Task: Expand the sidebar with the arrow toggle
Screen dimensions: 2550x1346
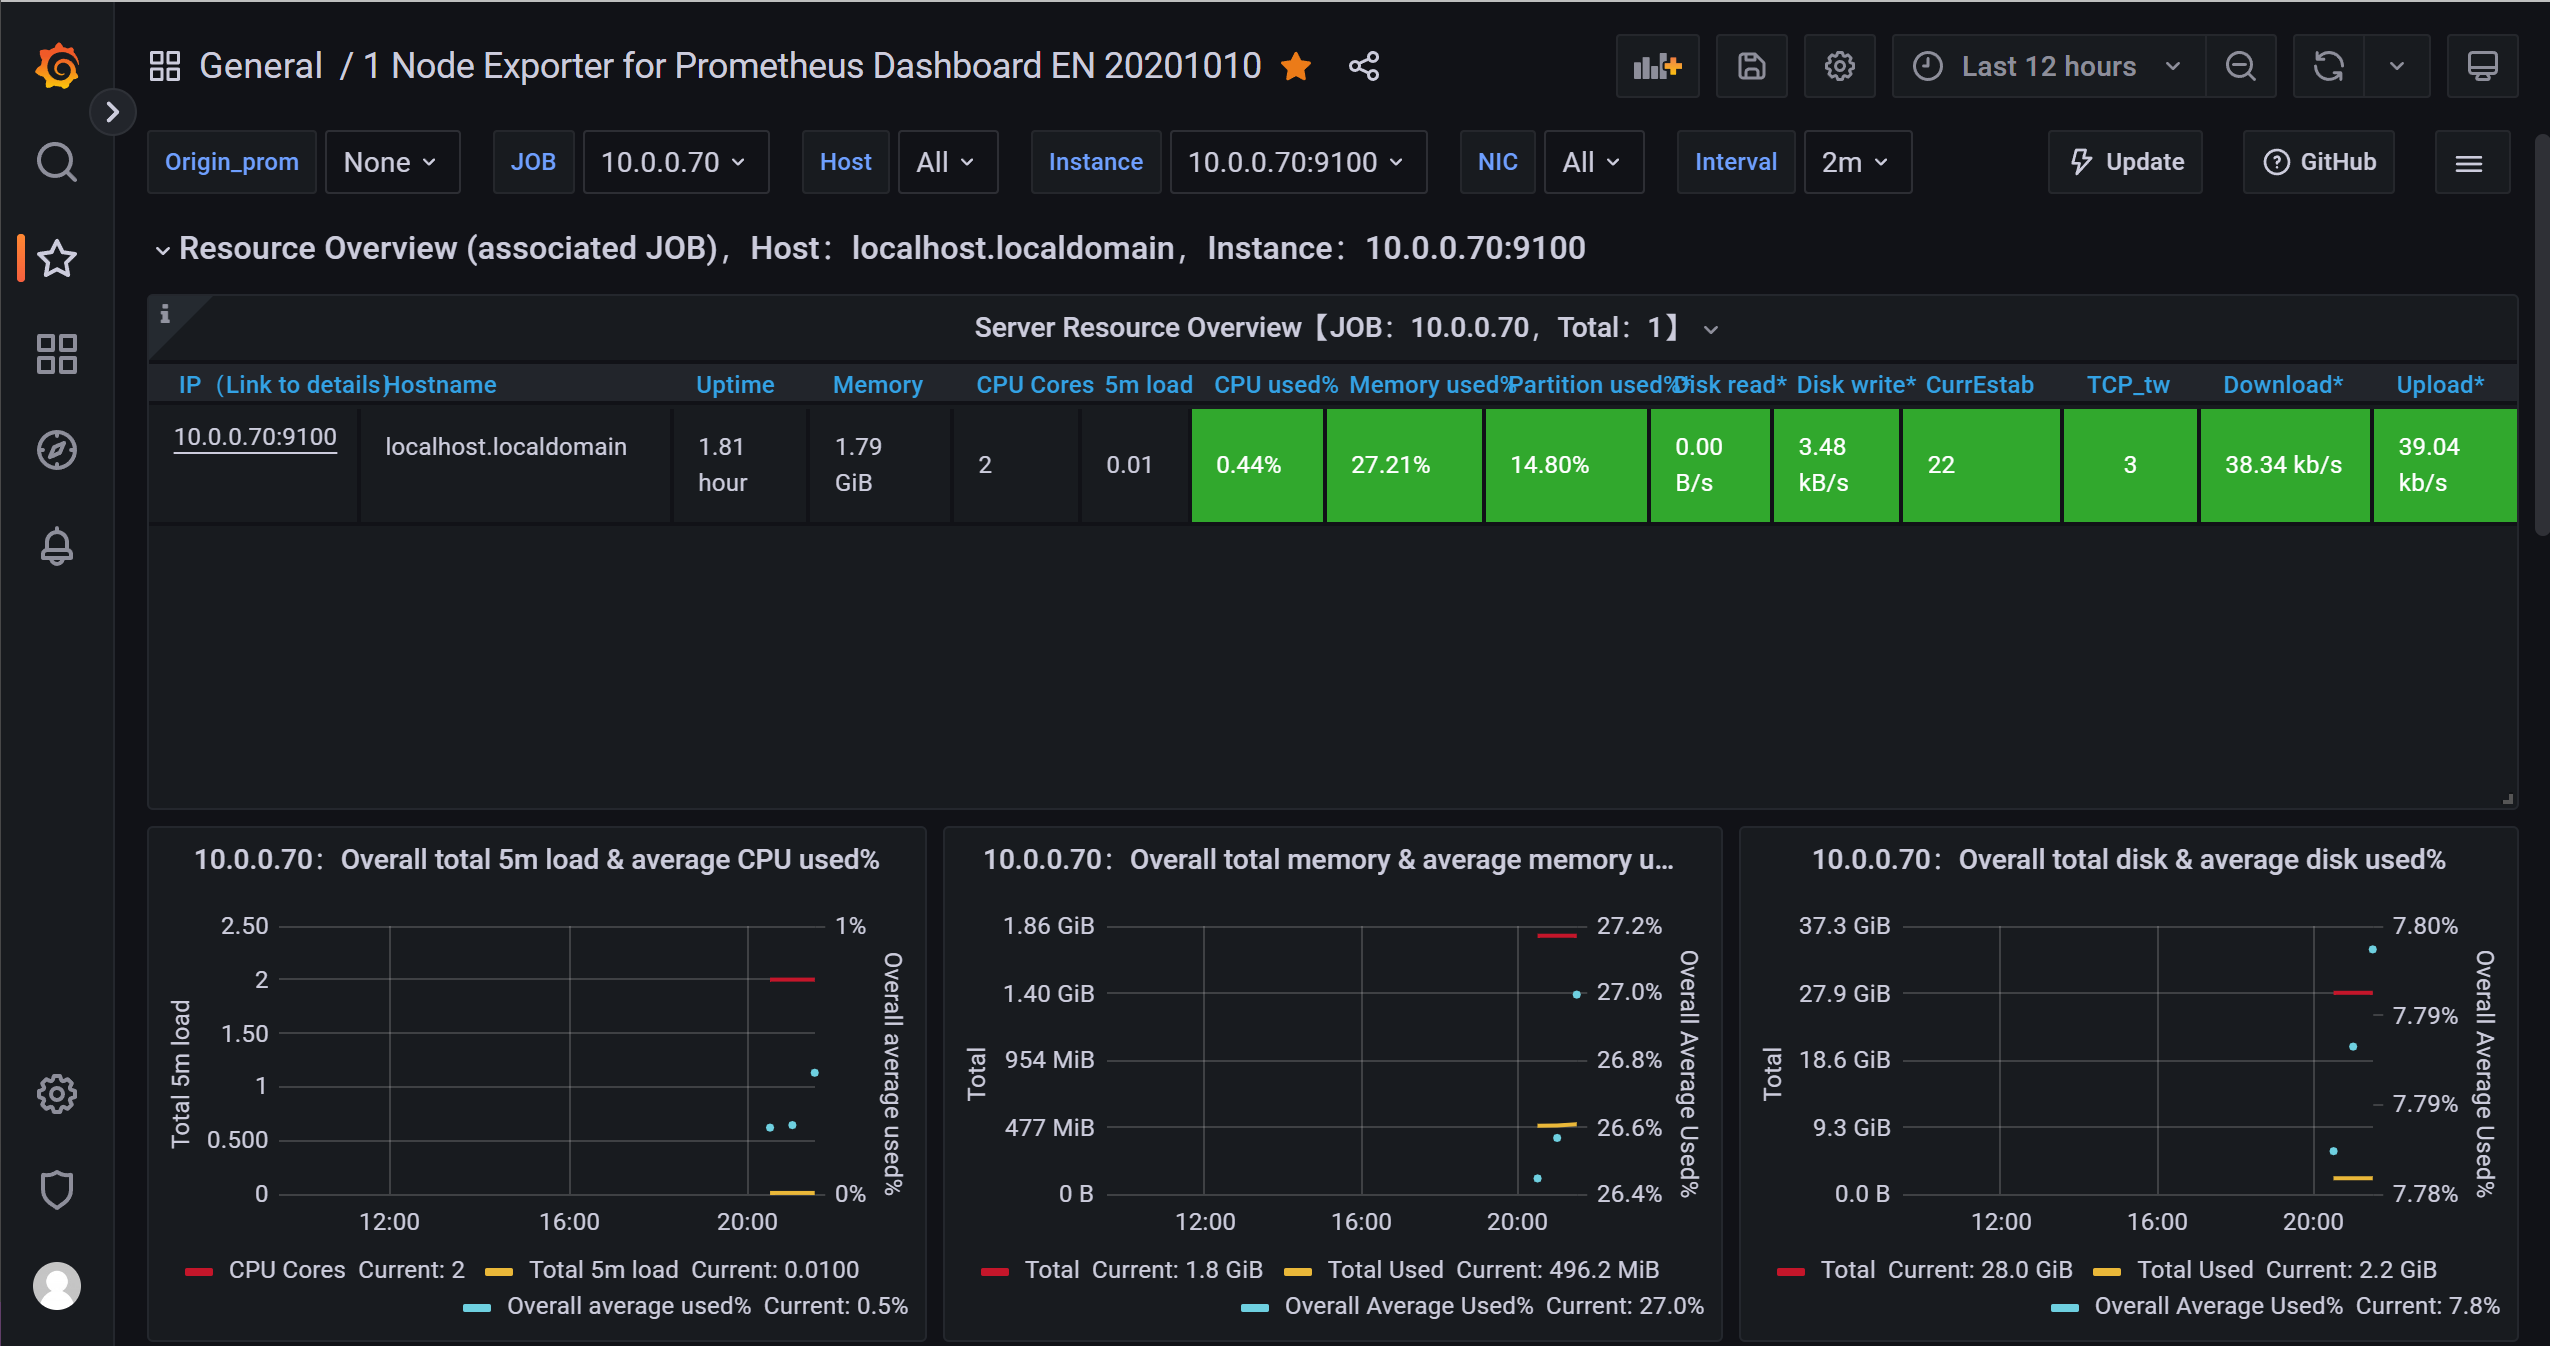Action: click(113, 112)
